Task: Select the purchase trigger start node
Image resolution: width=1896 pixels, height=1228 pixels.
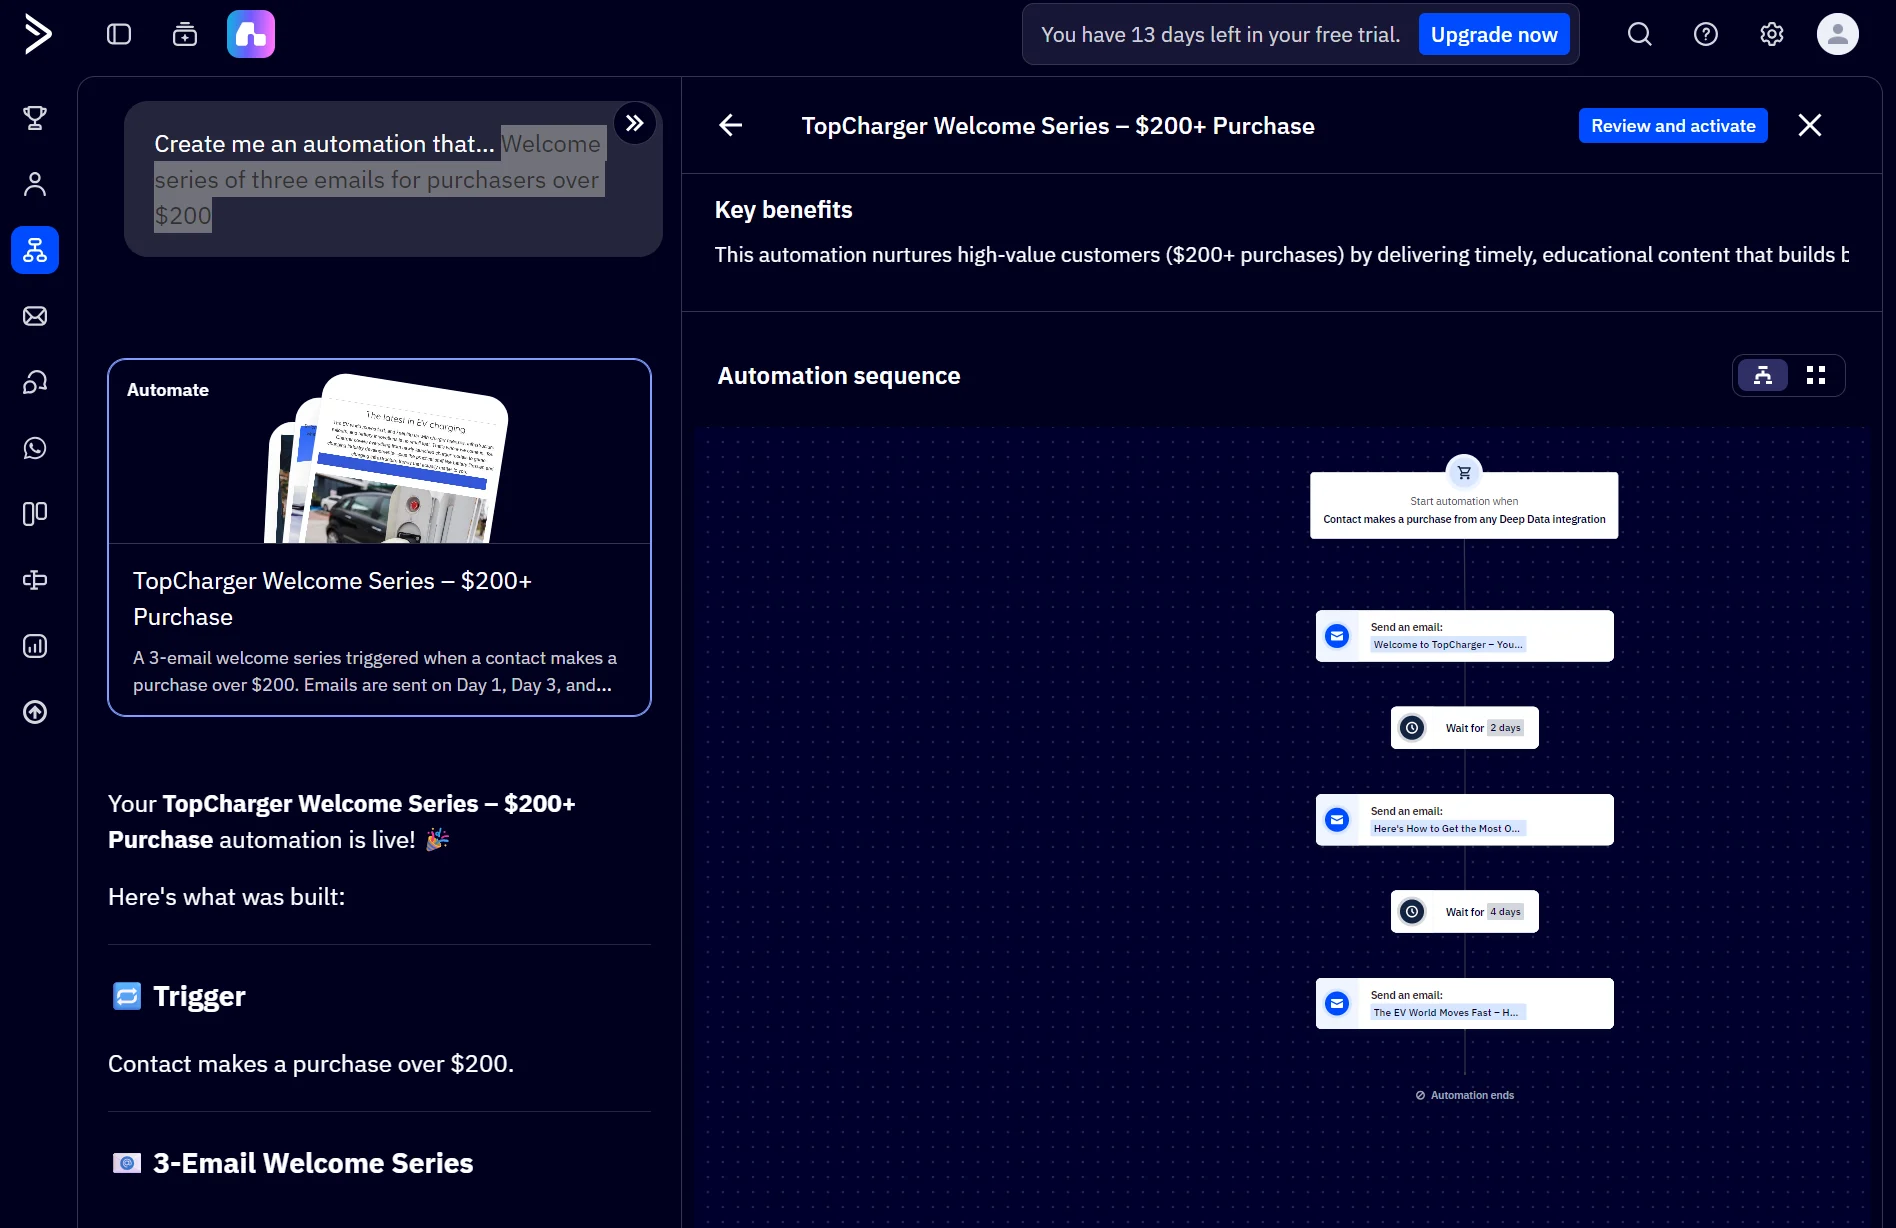Action: click(x=1464, y=506)
